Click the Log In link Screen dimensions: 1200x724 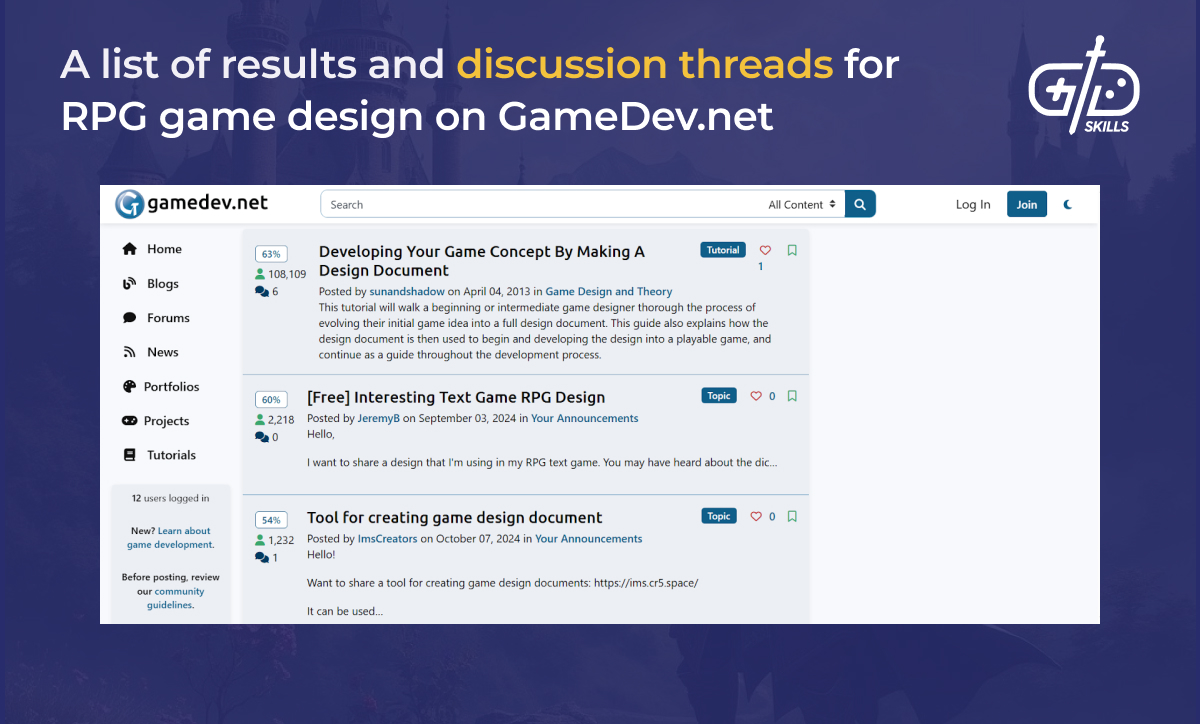(973, 204)
